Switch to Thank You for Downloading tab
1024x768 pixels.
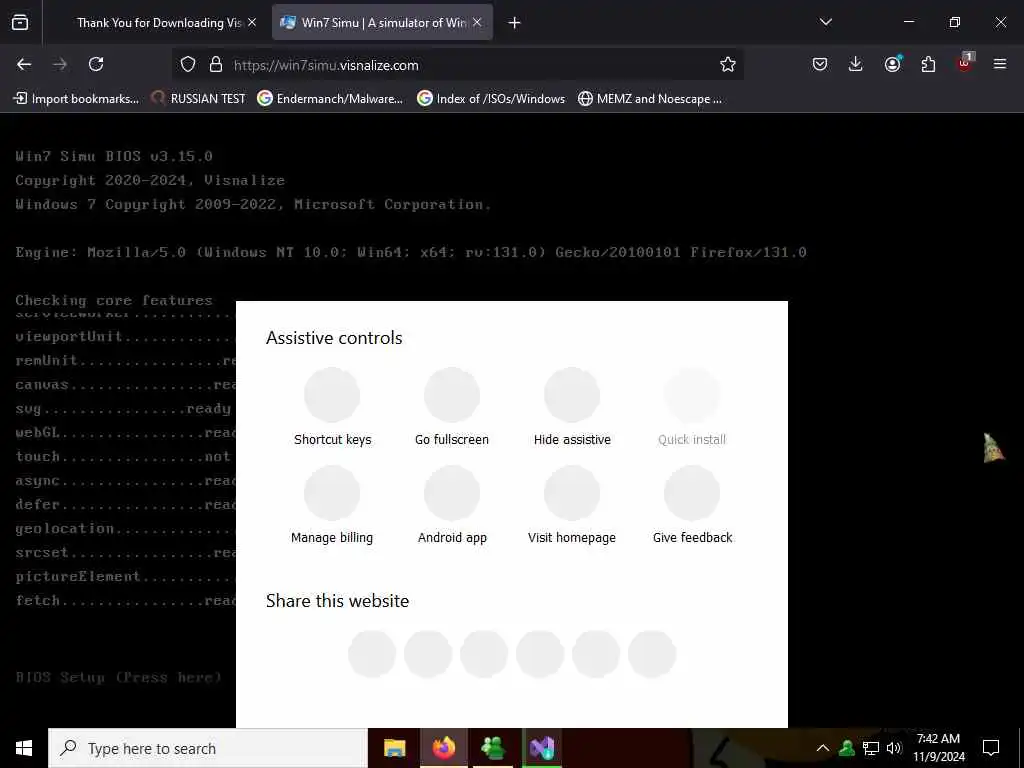159,23
